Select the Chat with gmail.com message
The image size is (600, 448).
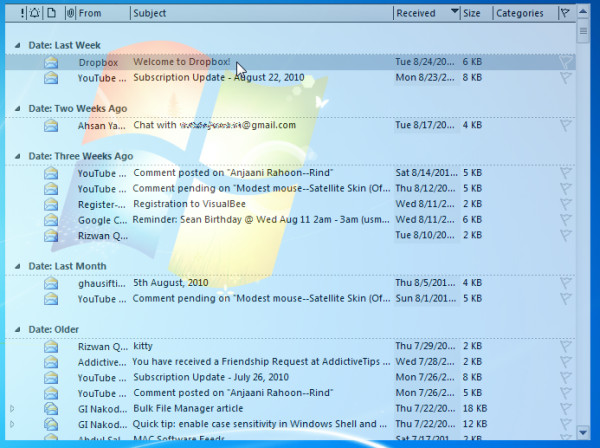(x=214, y=125)
